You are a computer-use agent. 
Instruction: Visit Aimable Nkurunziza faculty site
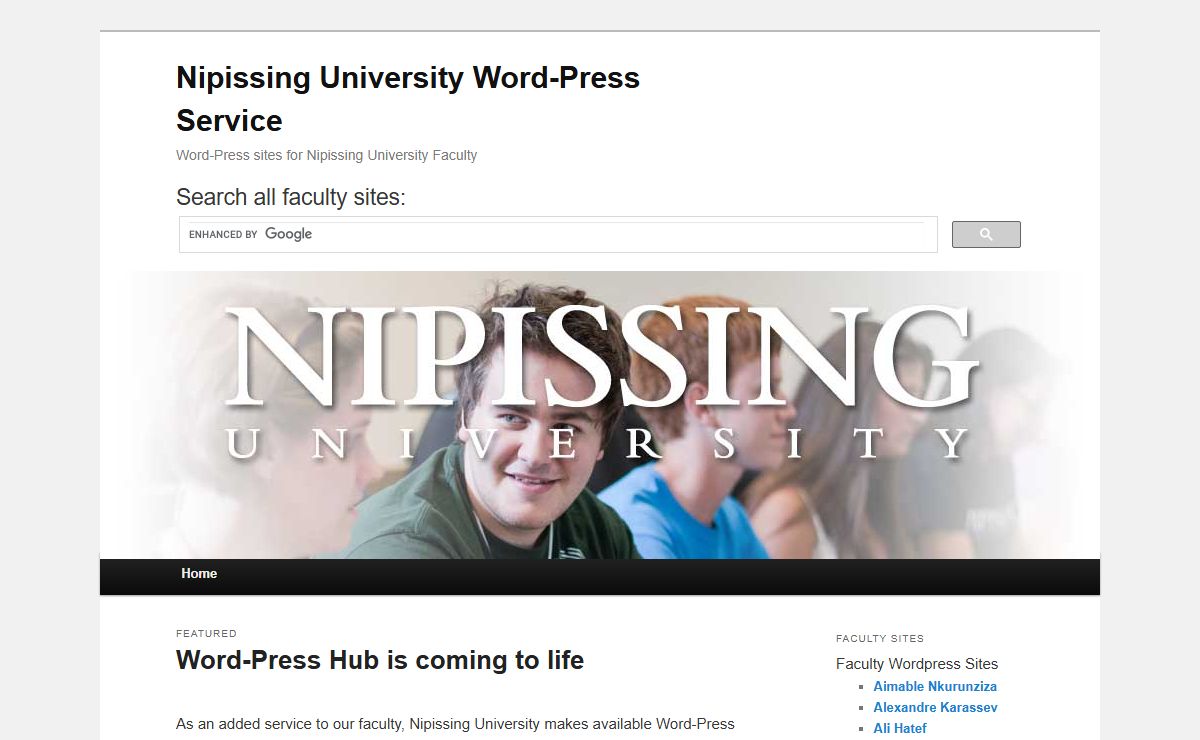click(x=935, y=687)
